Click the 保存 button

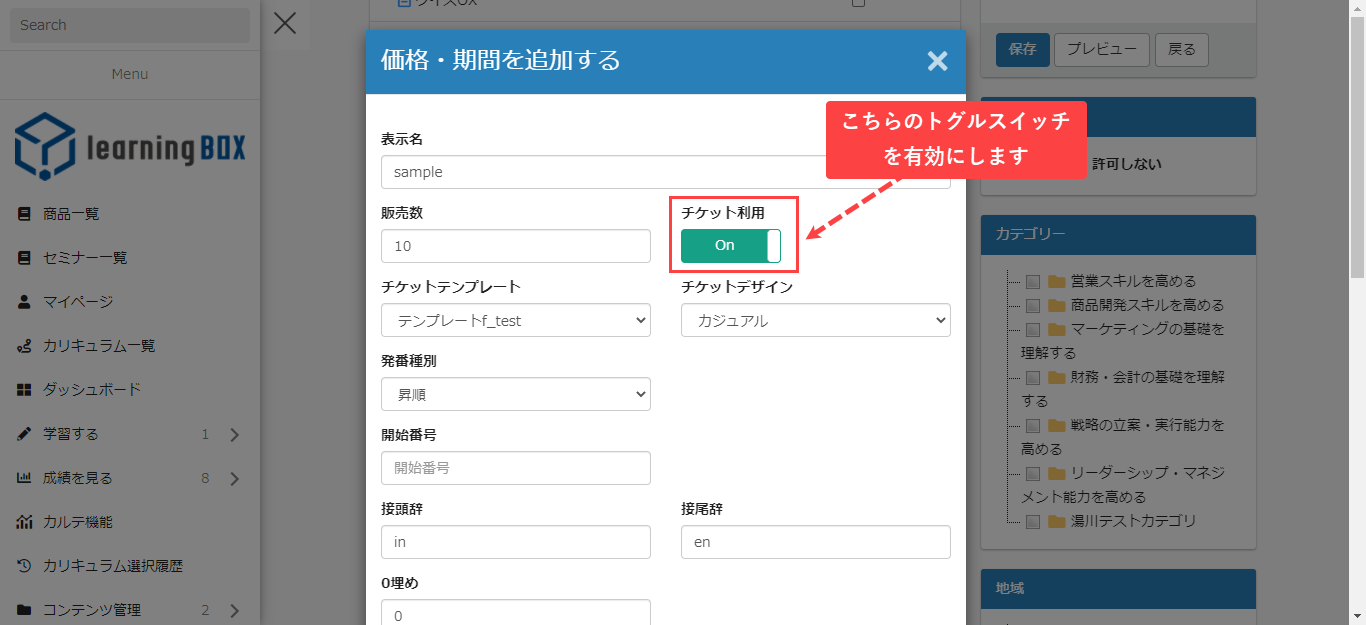pos(1022,49)
